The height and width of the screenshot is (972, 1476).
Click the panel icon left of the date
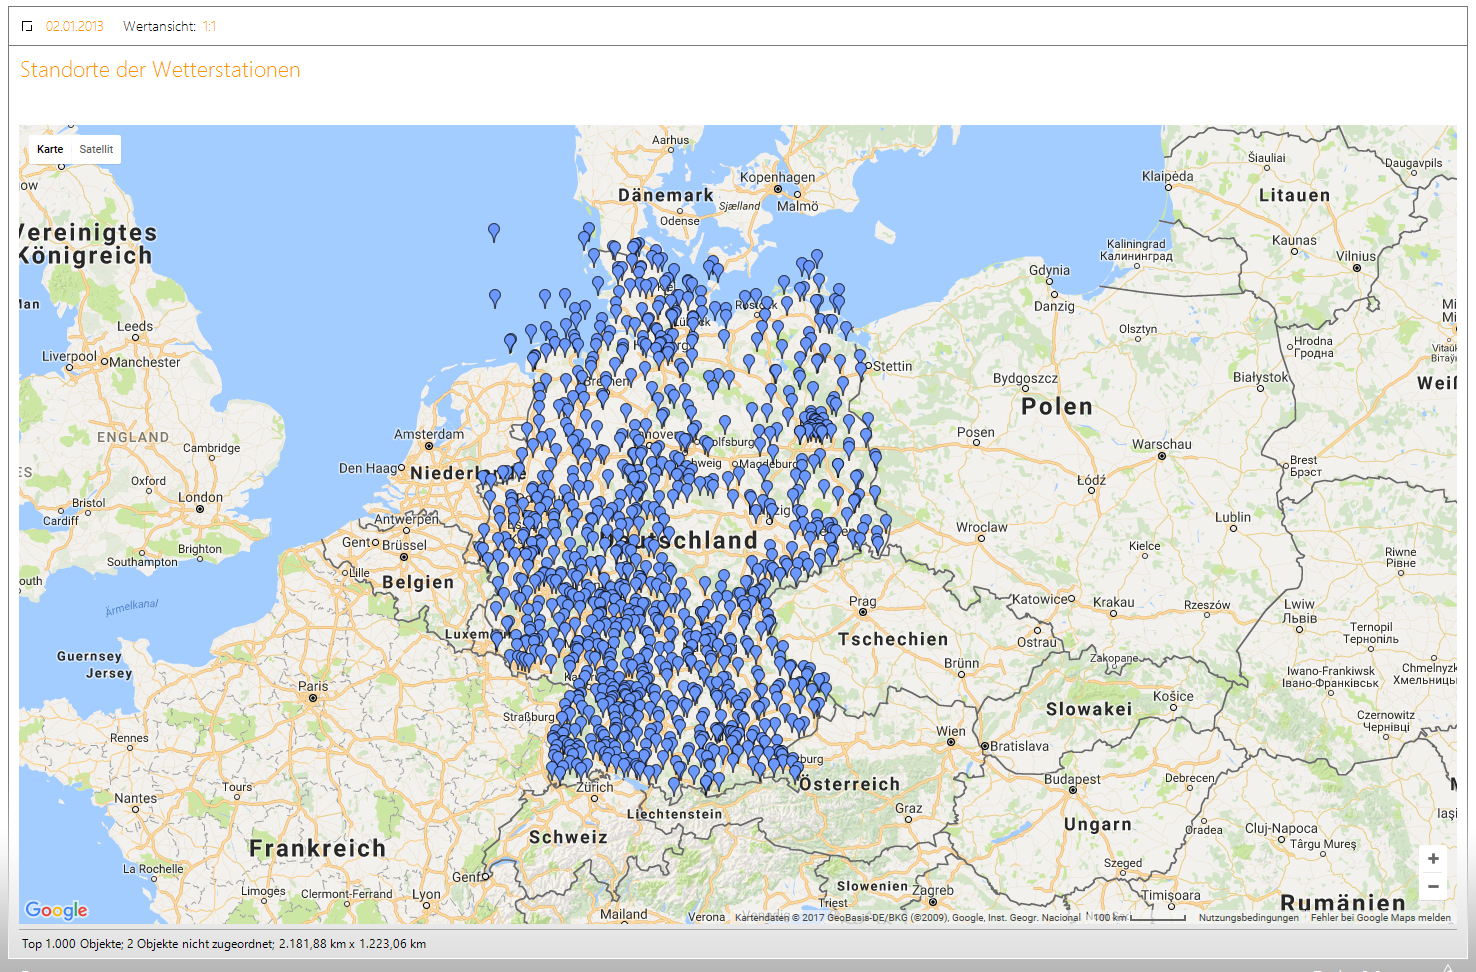pos(27,26)
